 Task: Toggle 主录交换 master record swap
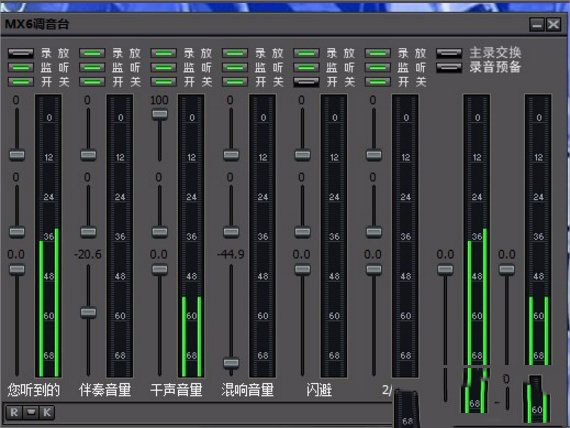pos(449,53)
